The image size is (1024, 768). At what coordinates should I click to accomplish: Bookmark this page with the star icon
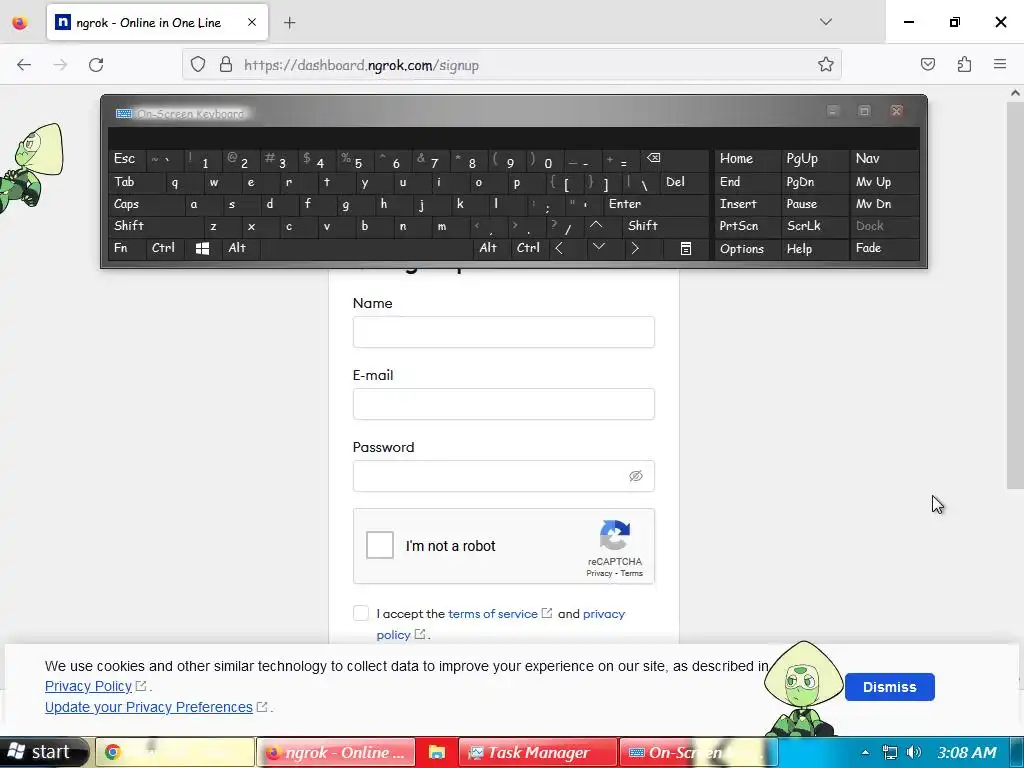coord(825,65)
